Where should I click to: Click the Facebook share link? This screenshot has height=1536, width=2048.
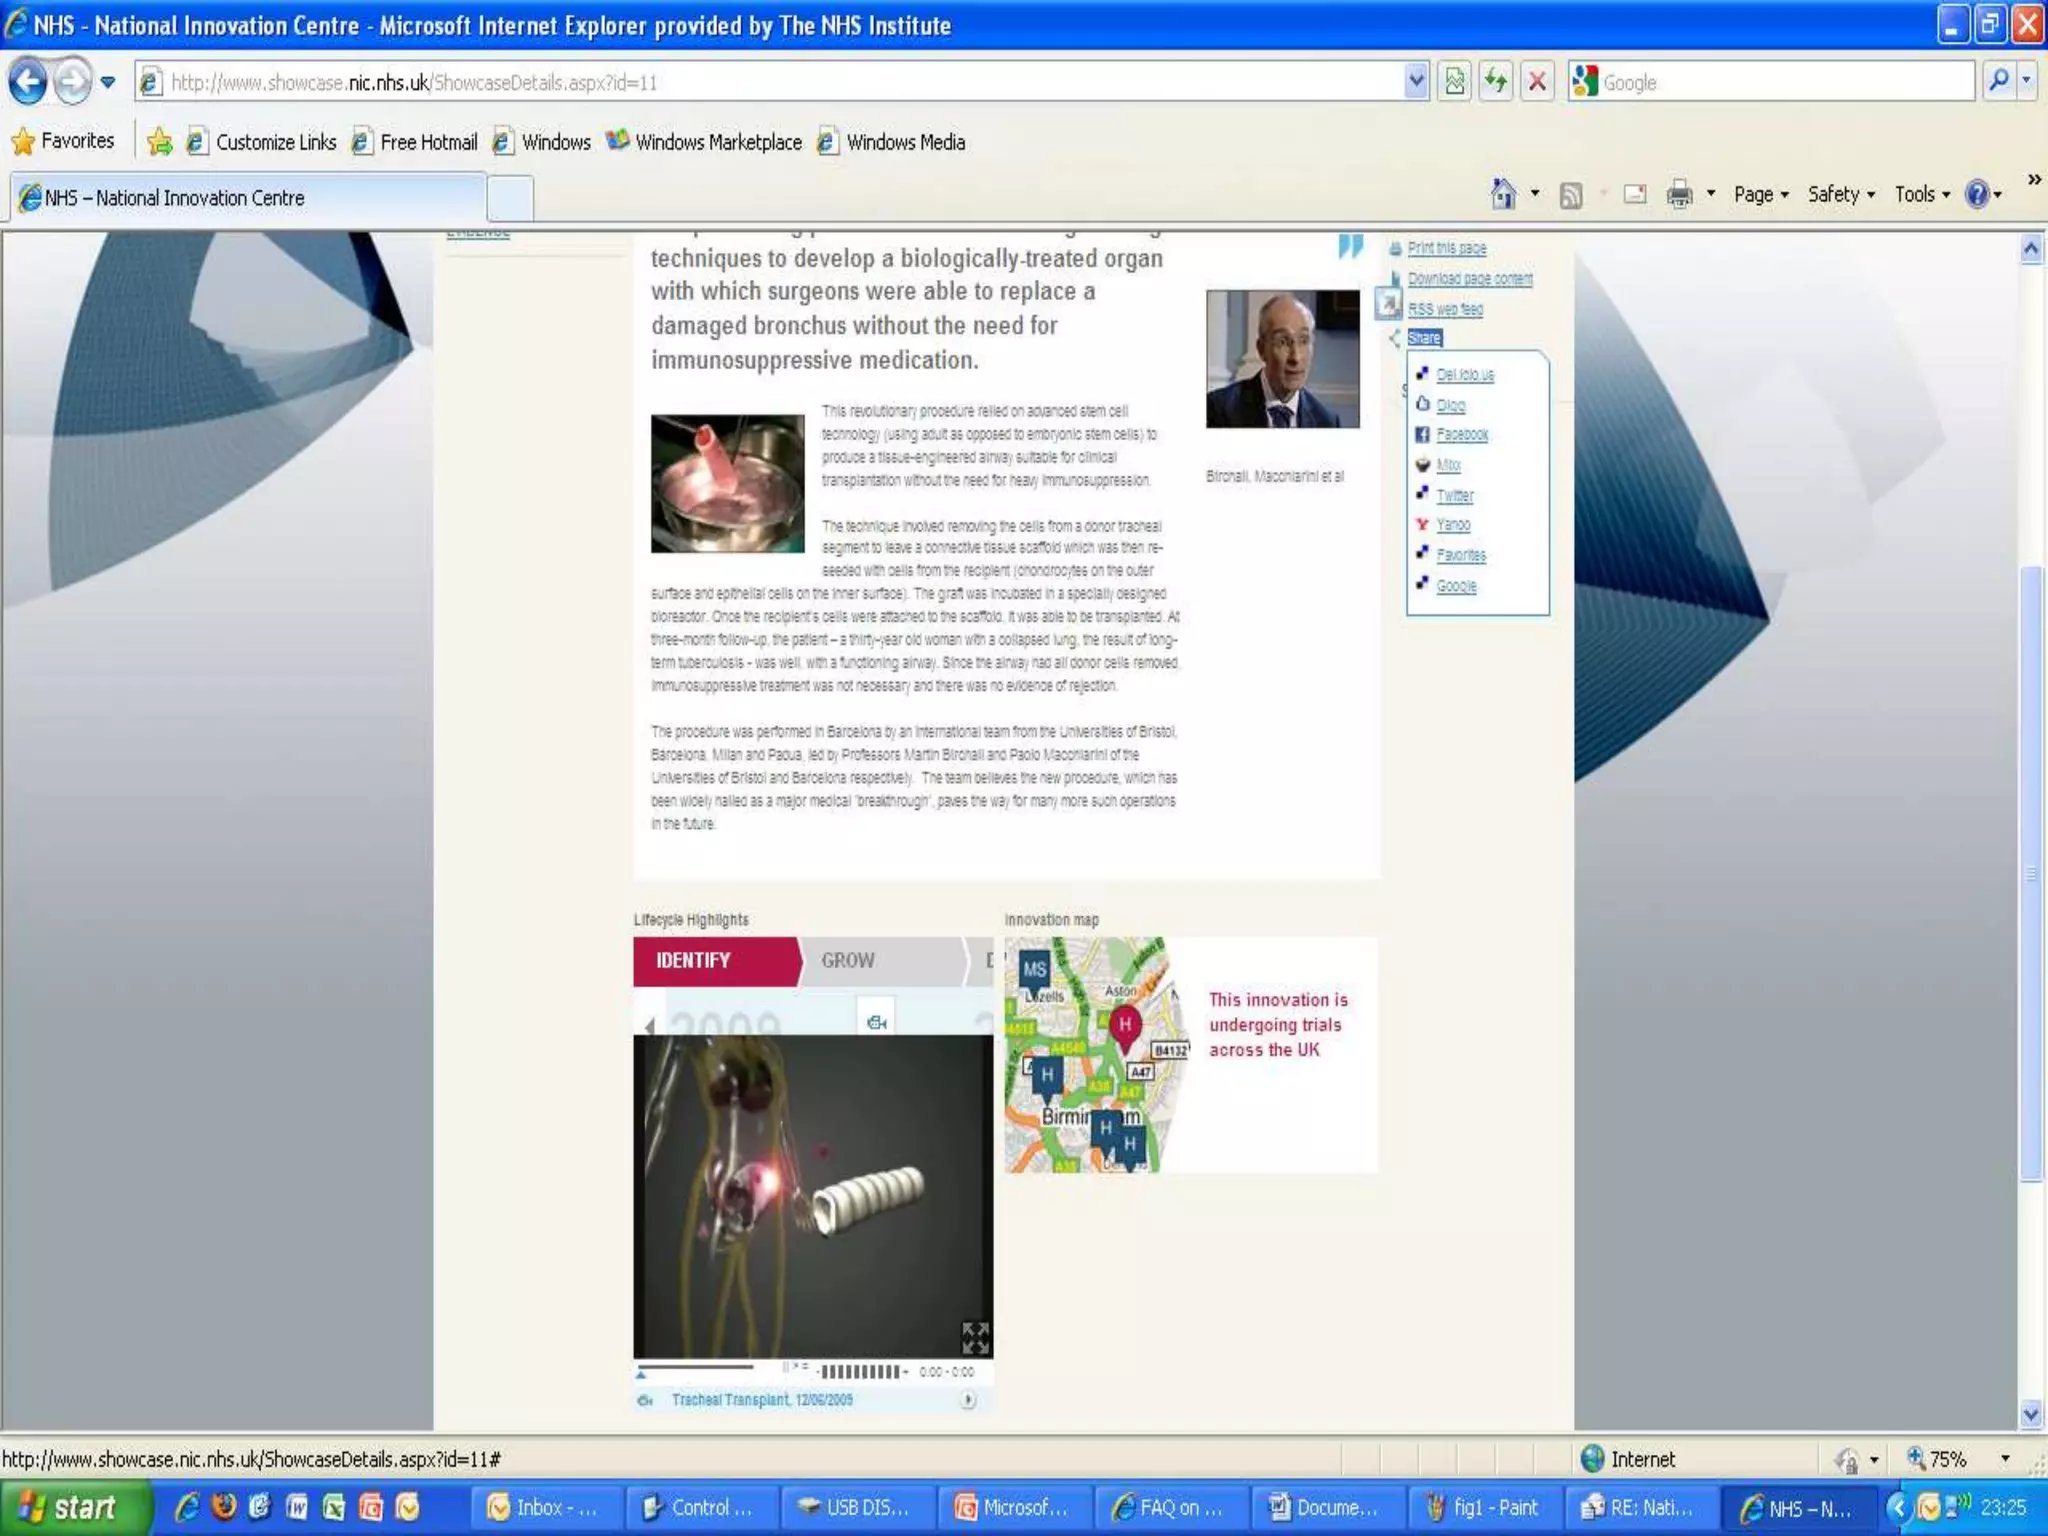[x=1462, y=434]
